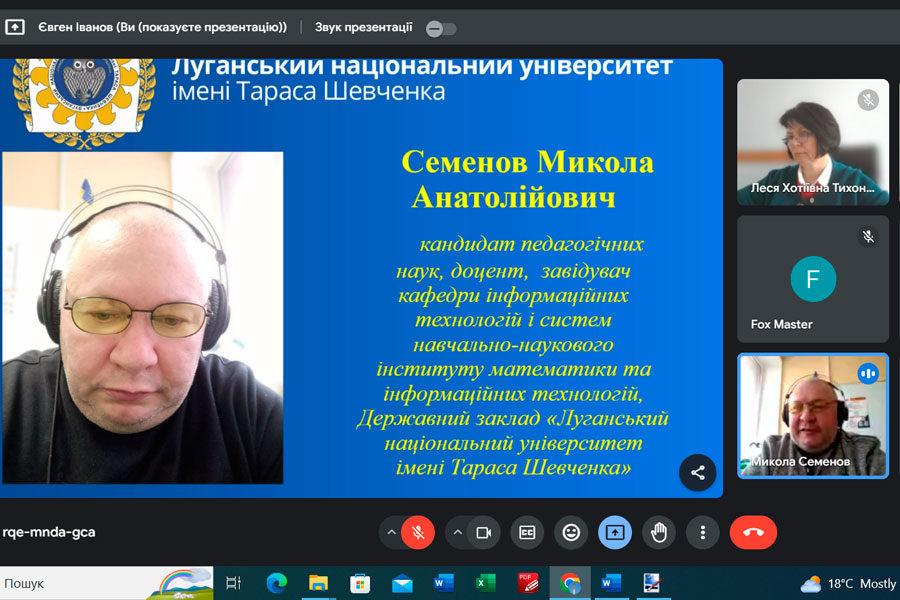Viewport: 900px width, 600px height.
Task: Click the Fox Master avatar circle
Action: click(x=813, y=279)
